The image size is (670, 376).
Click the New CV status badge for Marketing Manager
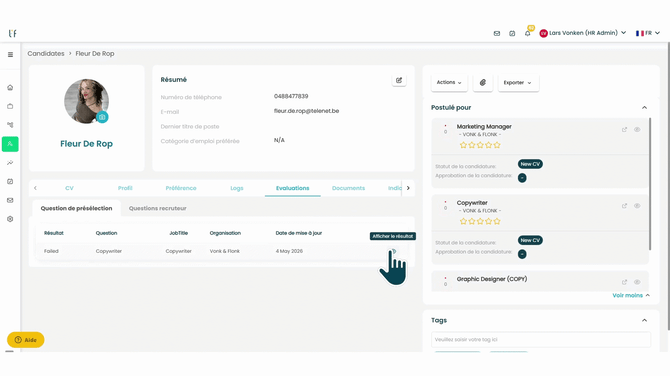tap(530, 164)
